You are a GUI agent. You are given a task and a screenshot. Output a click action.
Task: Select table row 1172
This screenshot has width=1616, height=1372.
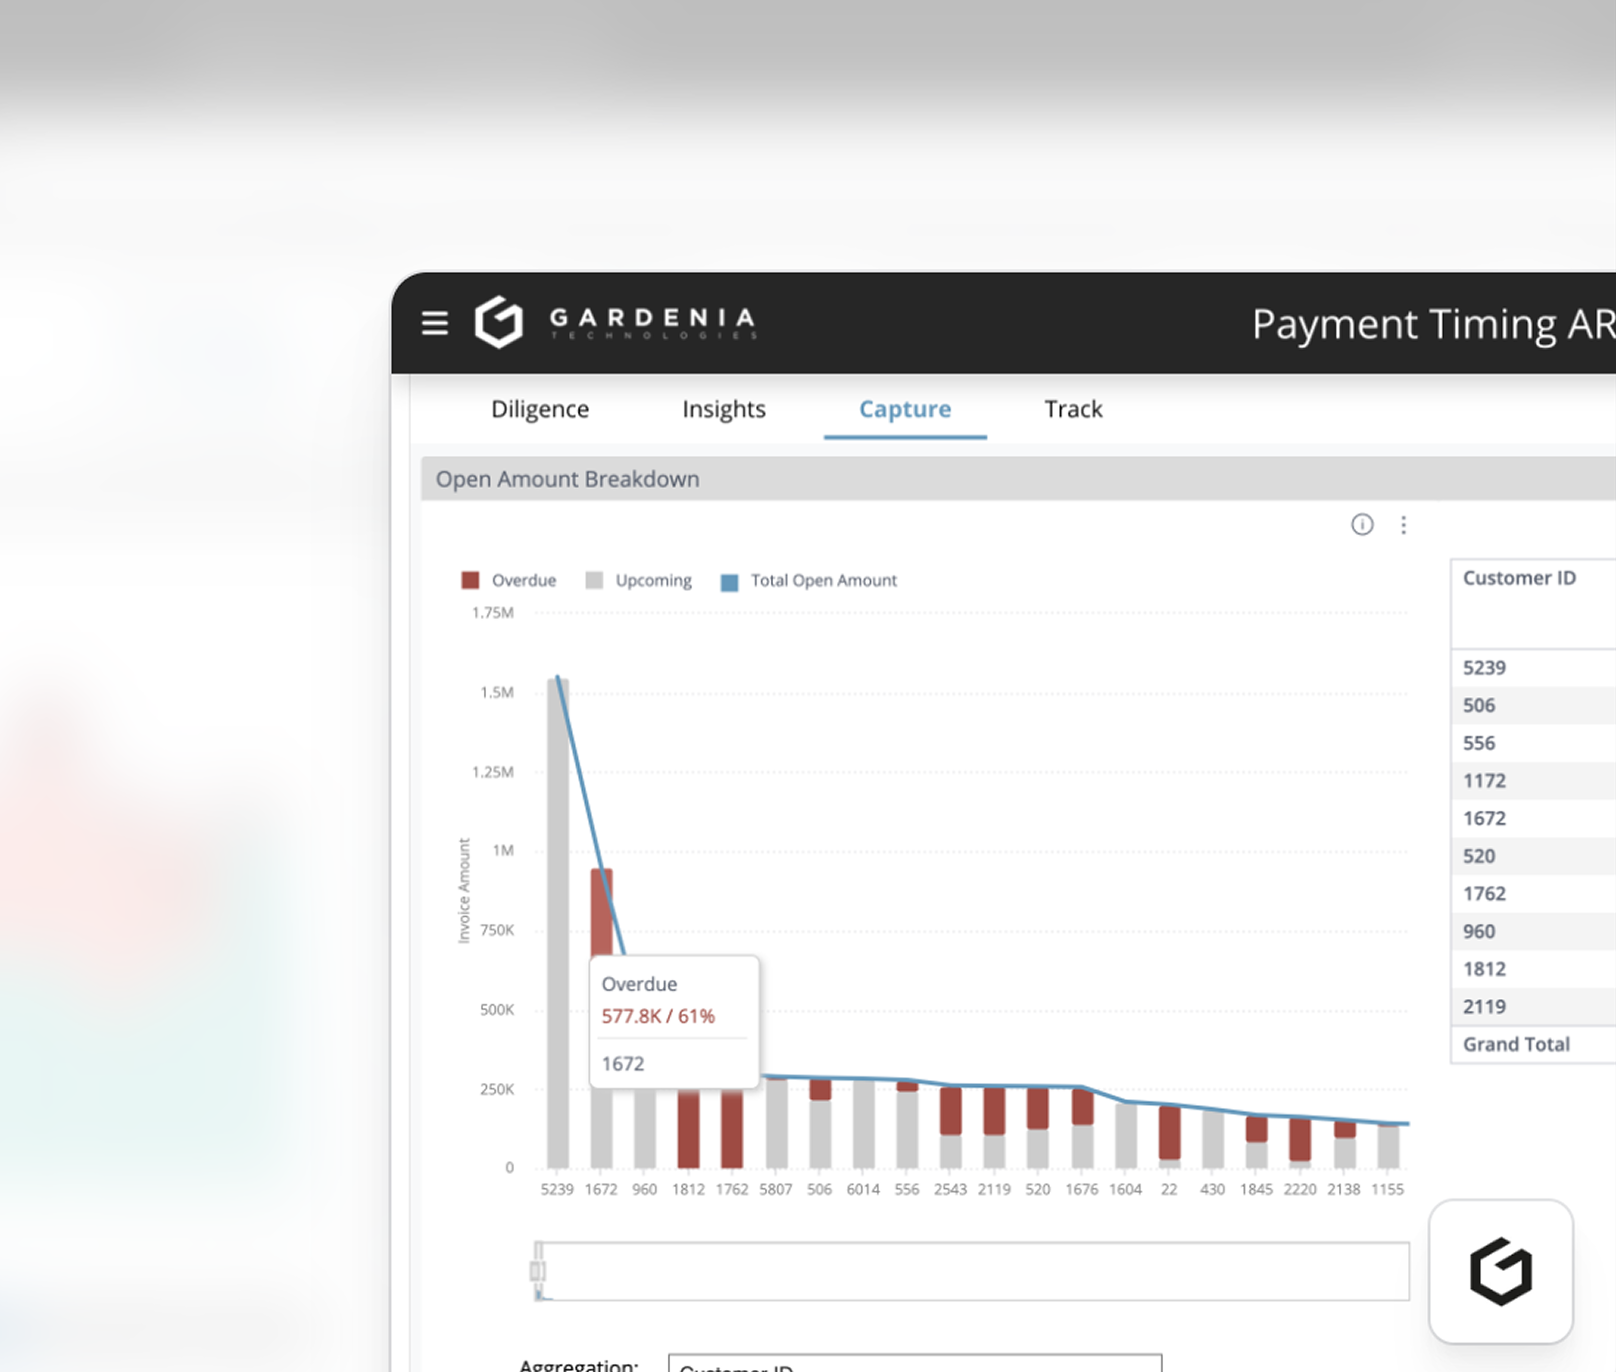click(x=1533, y=781)
